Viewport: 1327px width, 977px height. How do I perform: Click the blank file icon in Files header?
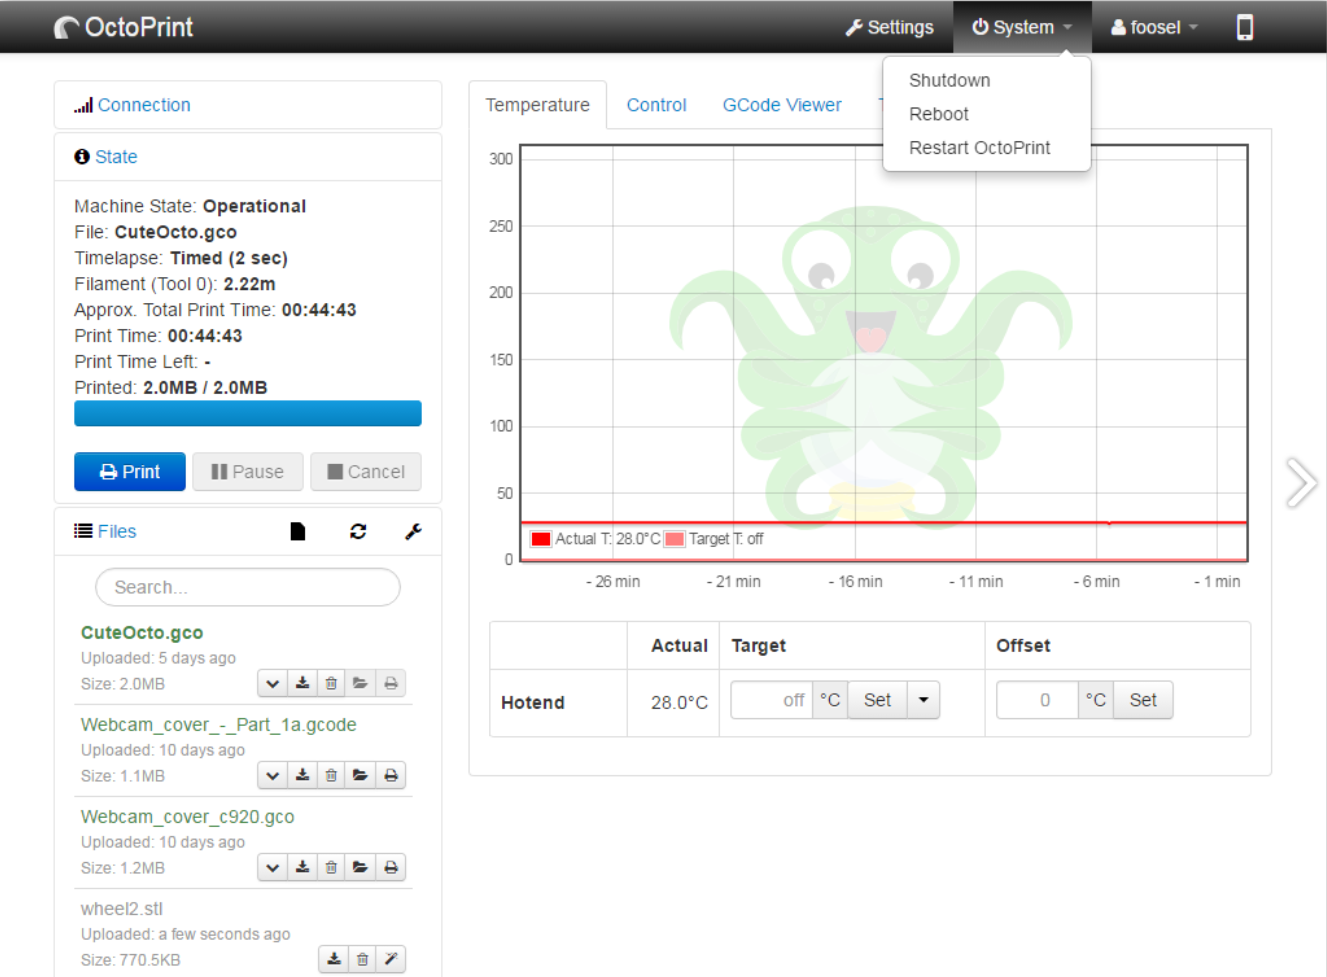coord(298,531)
